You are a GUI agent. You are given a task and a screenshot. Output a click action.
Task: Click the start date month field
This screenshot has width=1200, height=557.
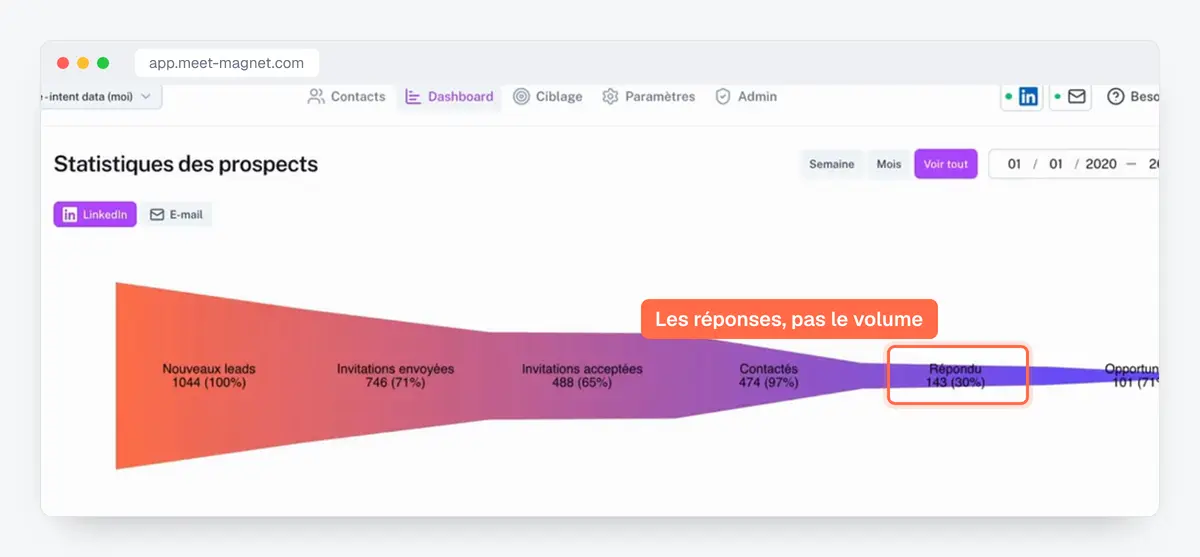[1056, 164]
